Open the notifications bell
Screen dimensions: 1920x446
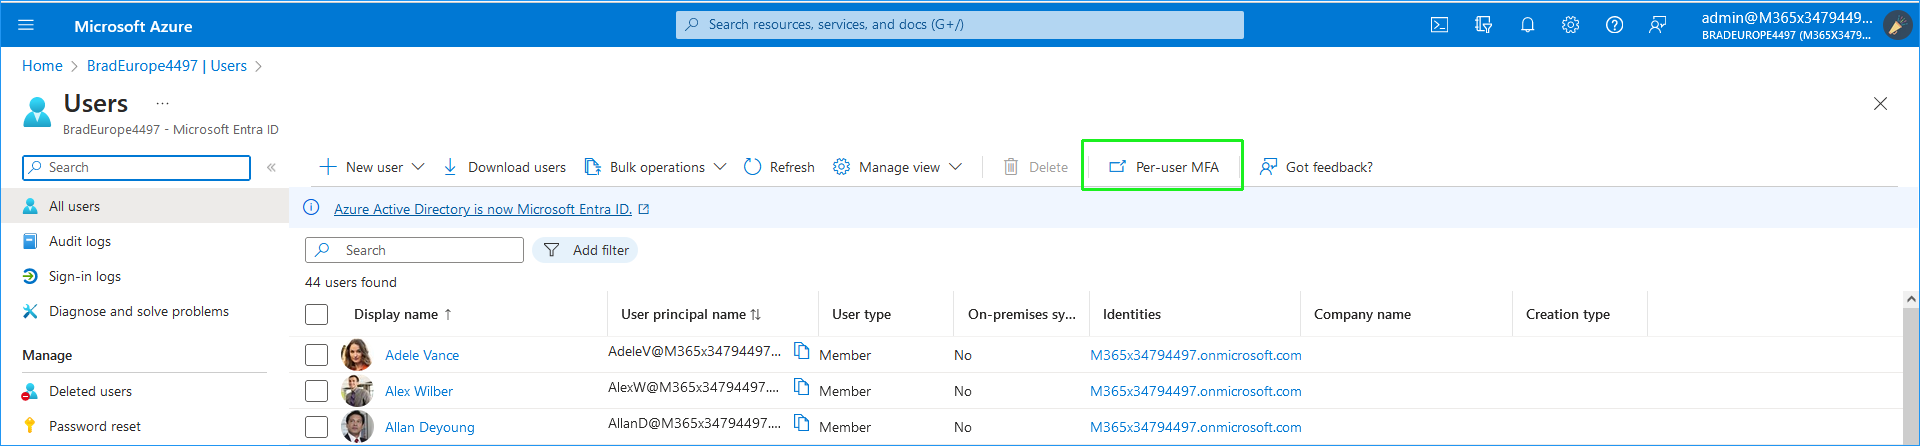click(1527, 25)
